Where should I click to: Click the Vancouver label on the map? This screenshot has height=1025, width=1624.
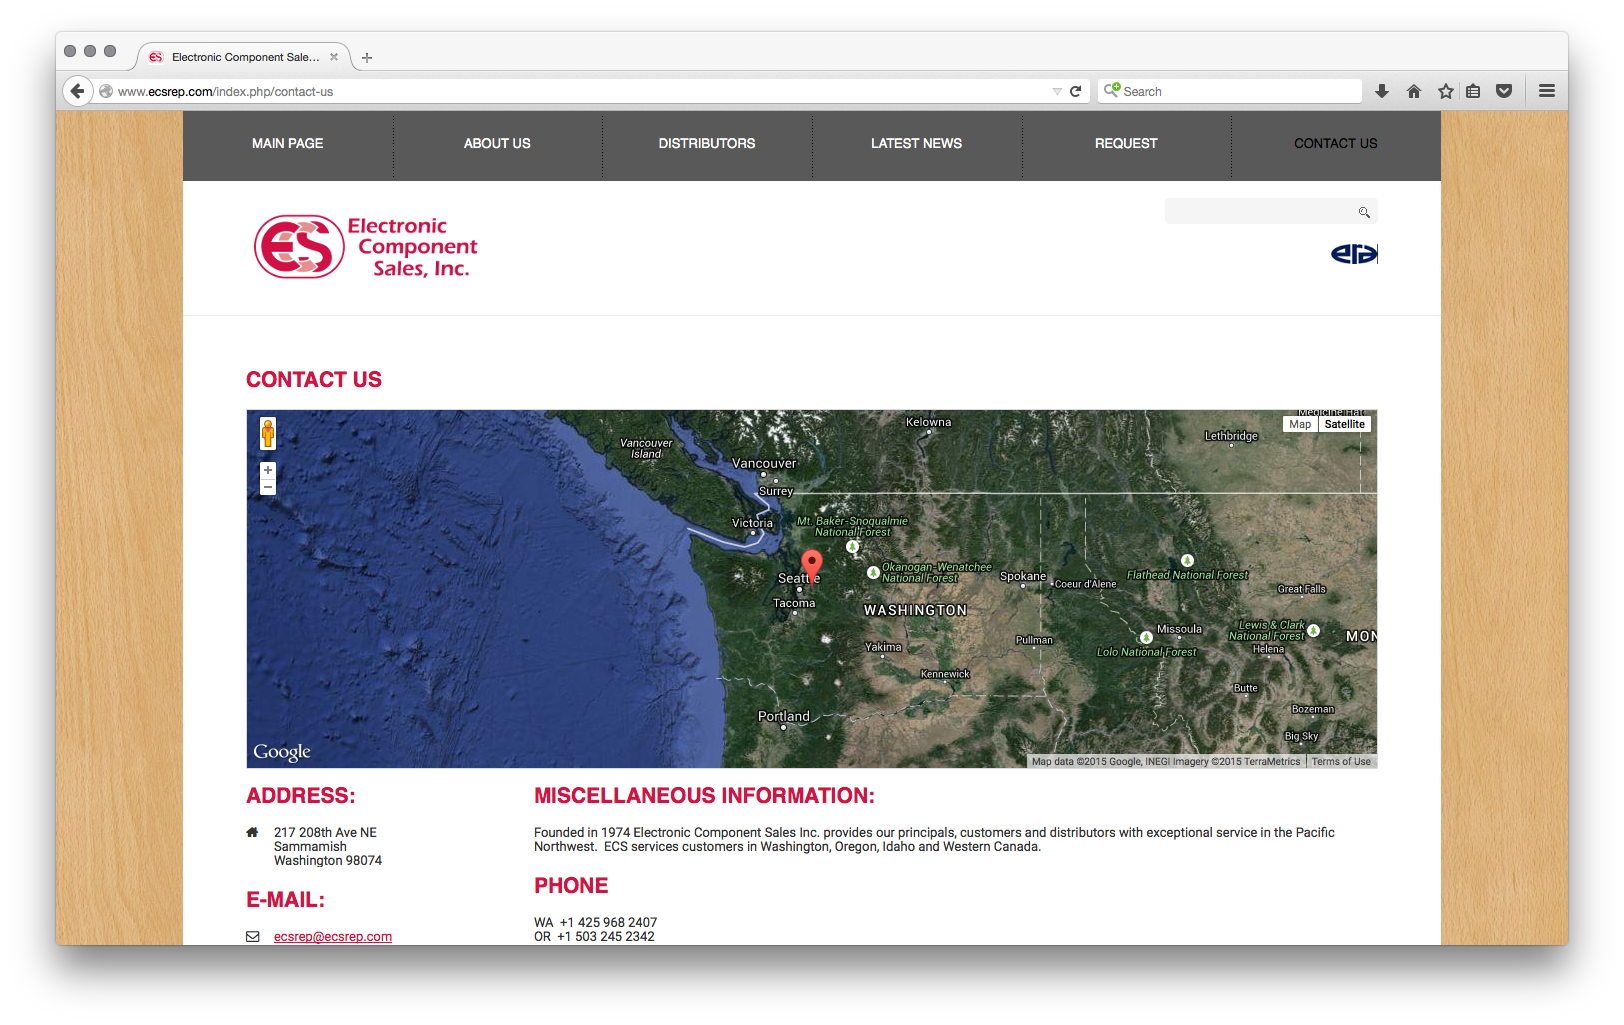coord(764,464)
